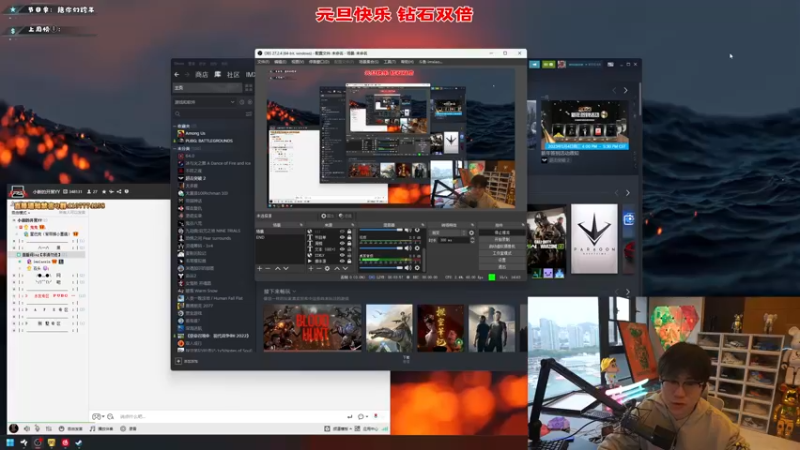Open the Steam account name dropdown
800x450 pixels.
click(585, 64)
